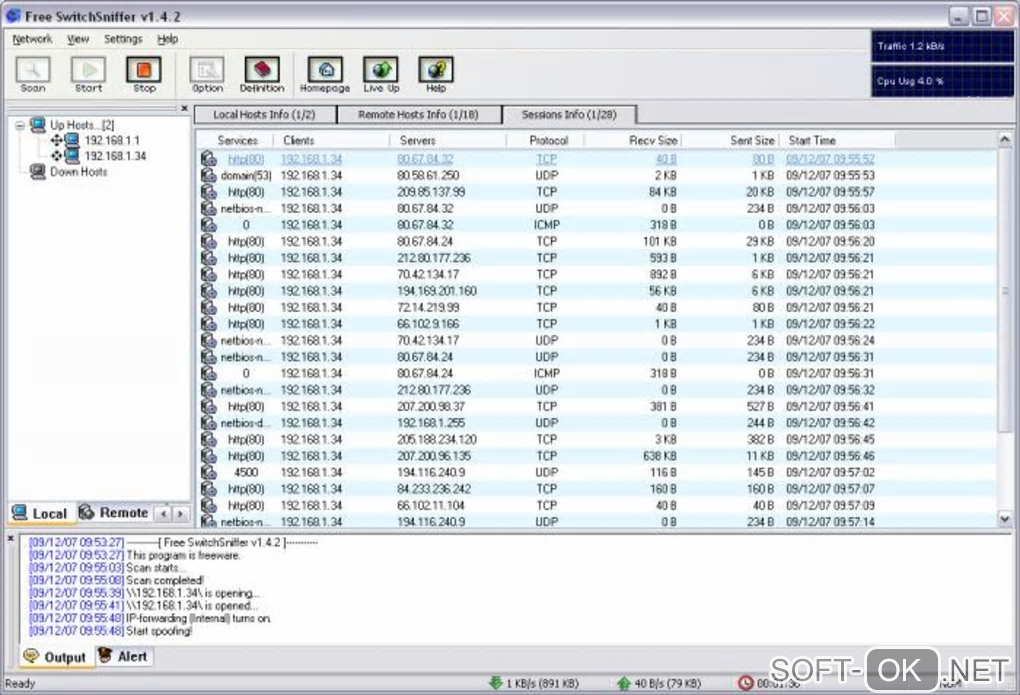Click the Stop toolbar icon
Viewport: 1020px width, 695px height.
(144, 74)
